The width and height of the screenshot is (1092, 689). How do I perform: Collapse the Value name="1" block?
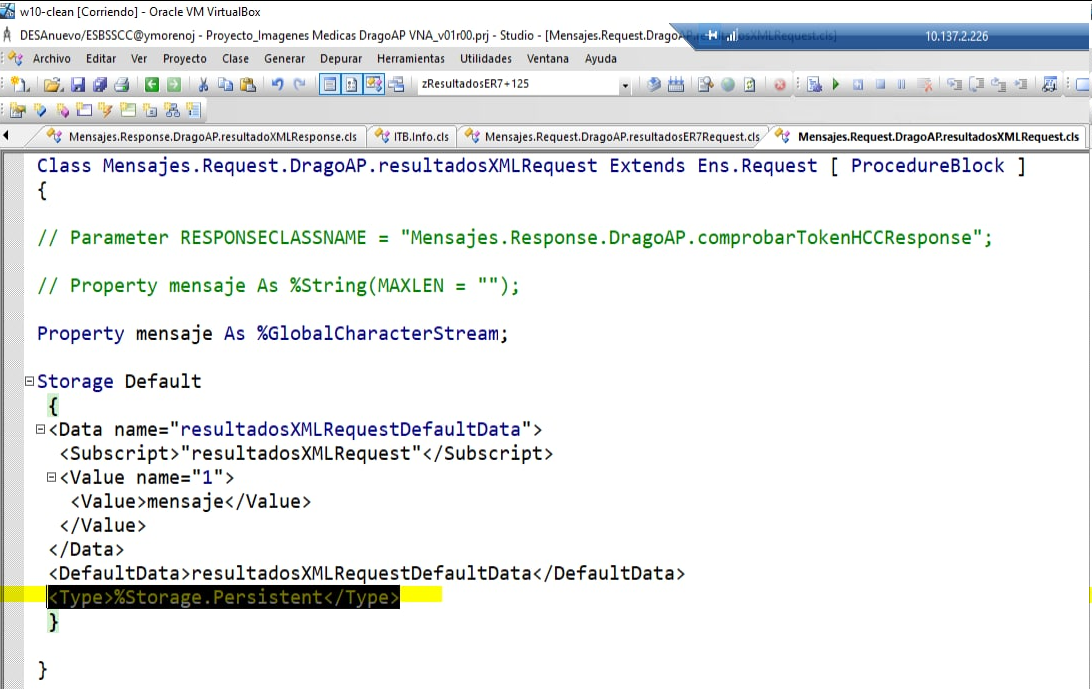[x=51, y=478]
